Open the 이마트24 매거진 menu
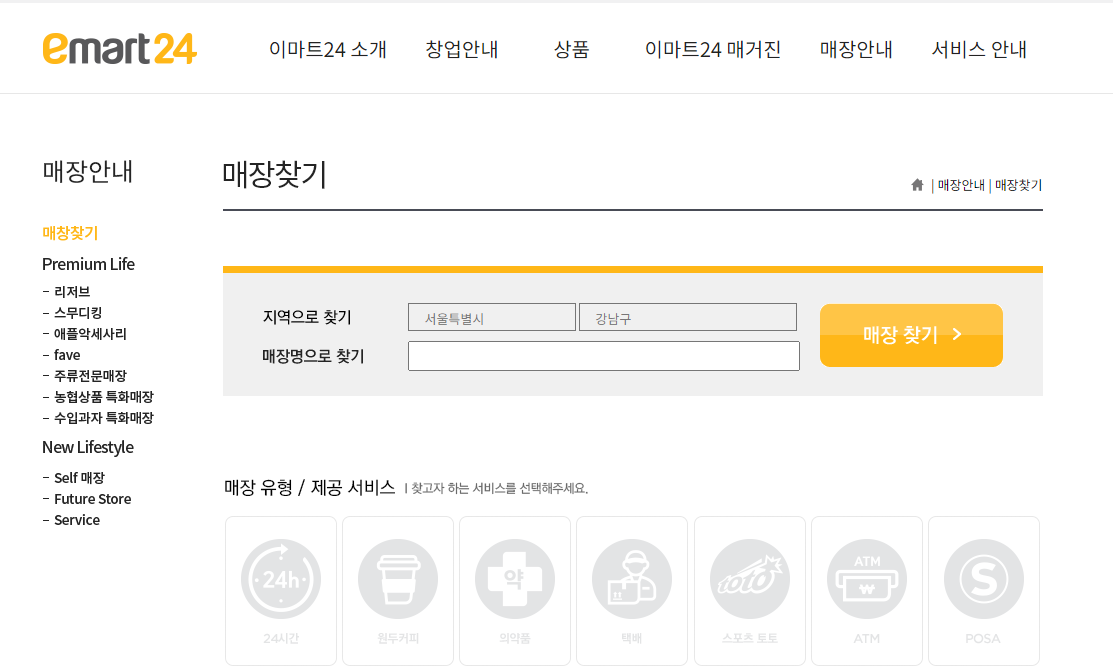 coord(713,50)
